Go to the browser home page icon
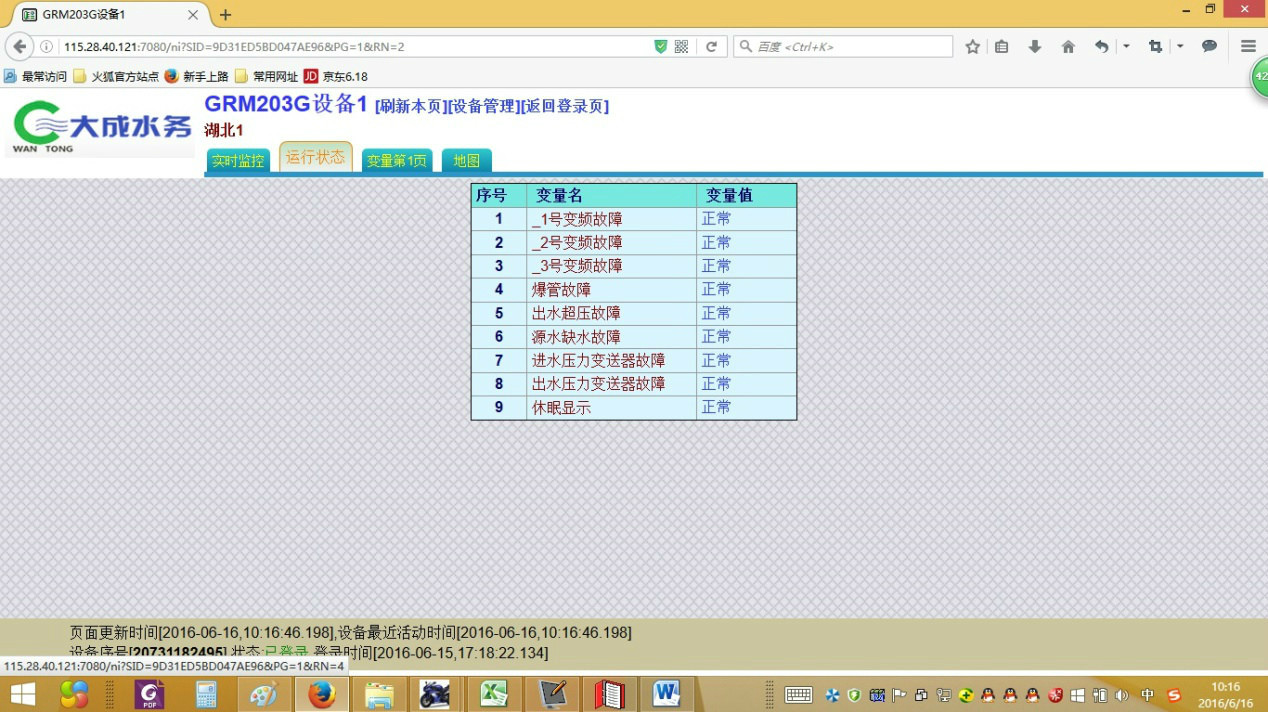The width and height of the screenshot is (1268, 712). pos(1068,47)
